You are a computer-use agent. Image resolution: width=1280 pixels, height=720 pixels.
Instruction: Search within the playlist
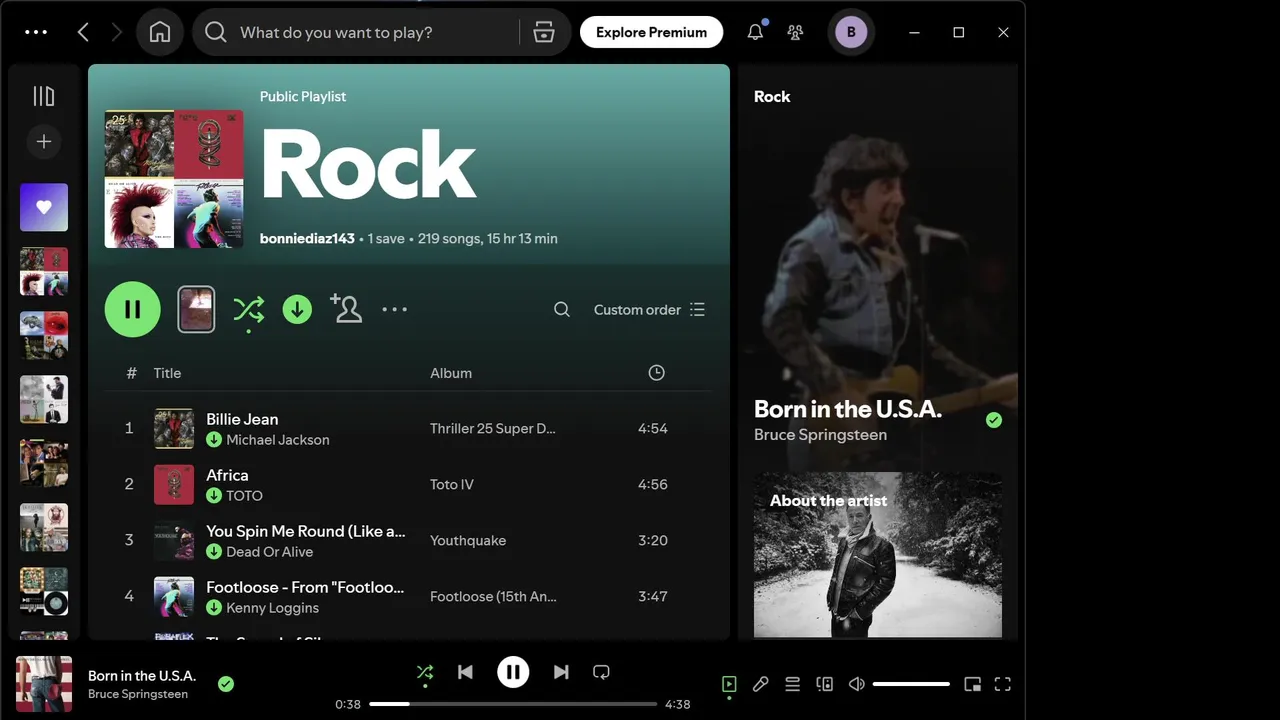tap(562, 310)
